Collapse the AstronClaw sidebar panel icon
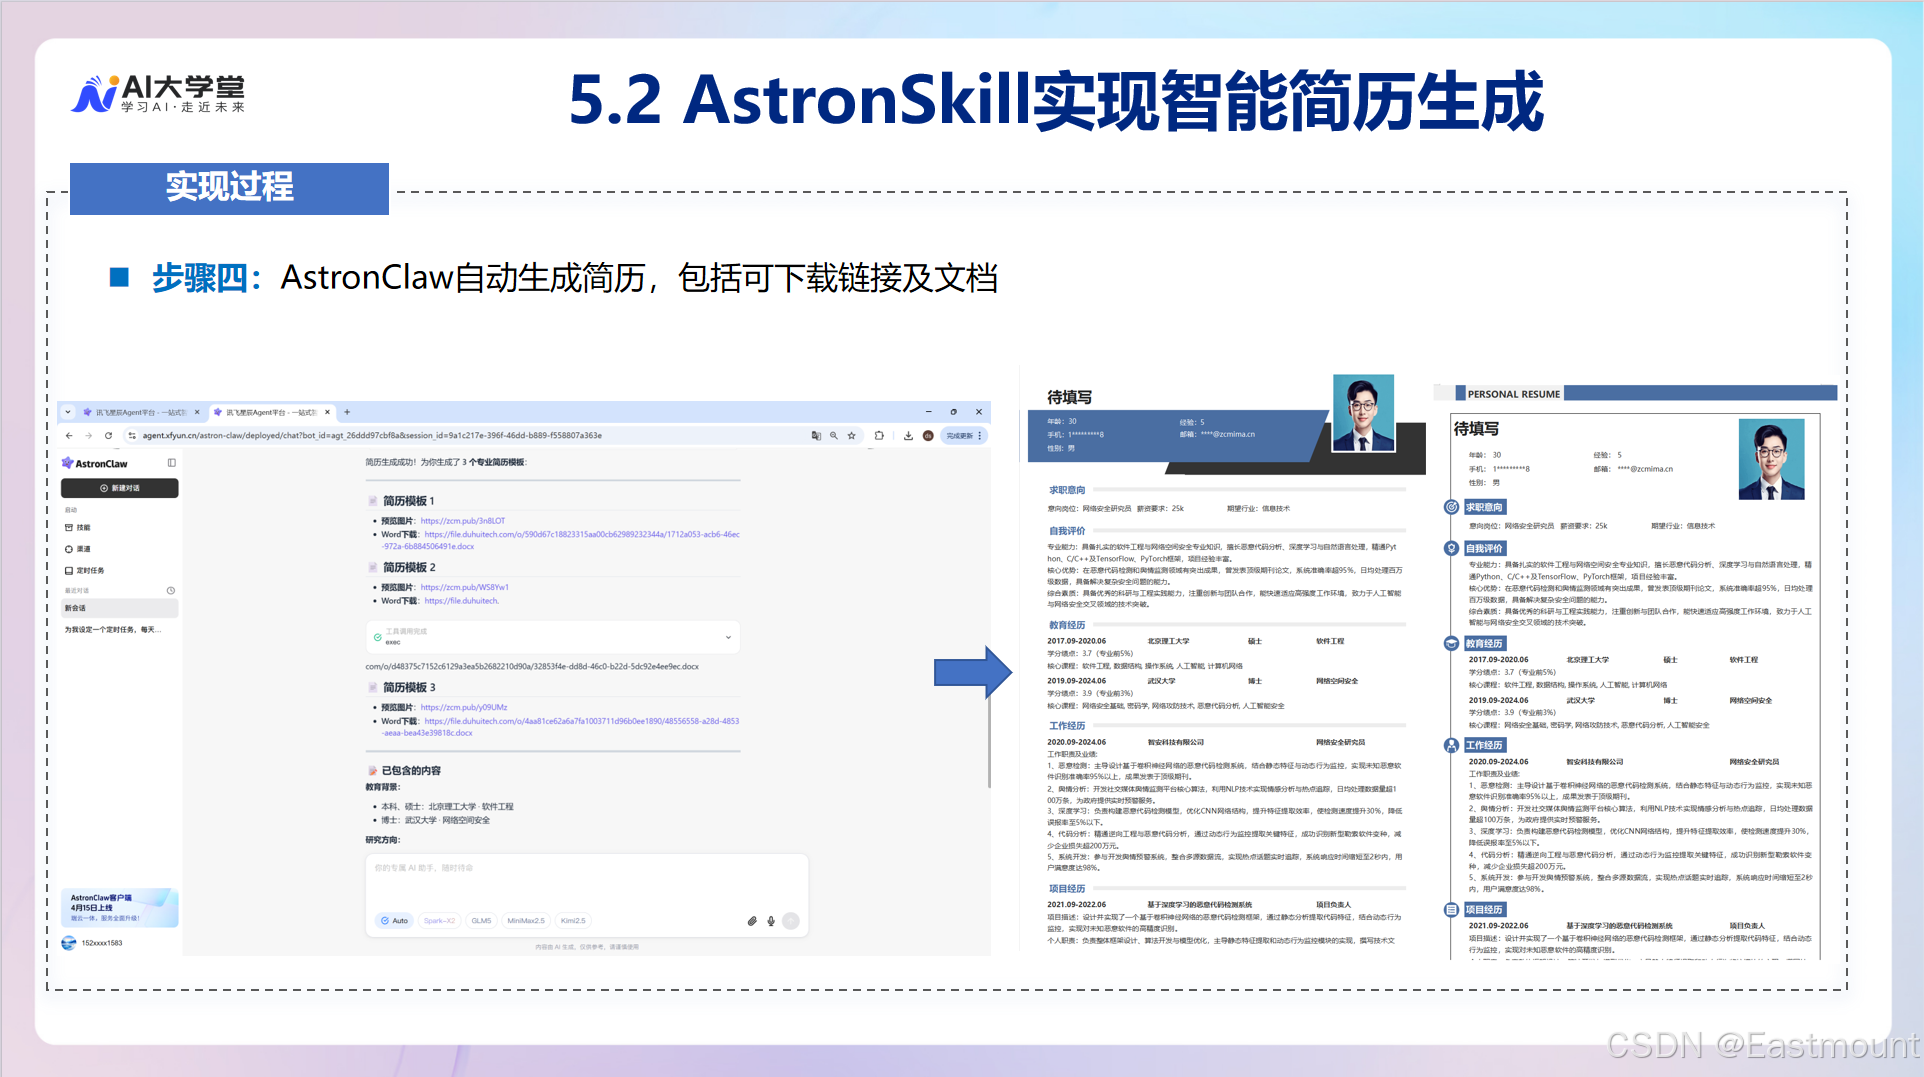 [x=172, y=463]
